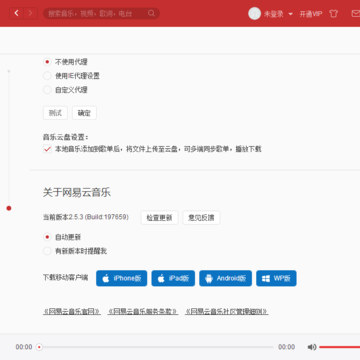Go forward with the right arrow button

click(x=30, y=13)
